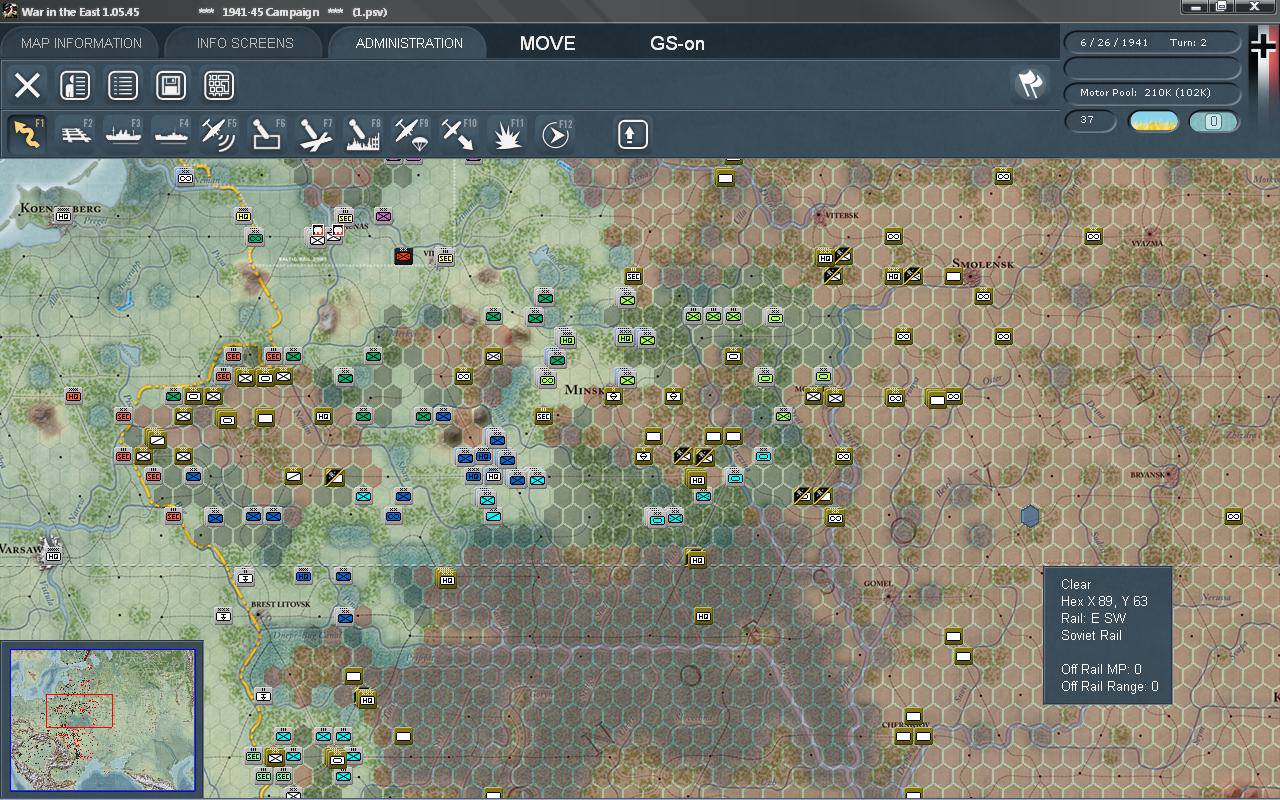
Task: Click the X exit icon in Administration toolbar
Action: coord(27,86)
